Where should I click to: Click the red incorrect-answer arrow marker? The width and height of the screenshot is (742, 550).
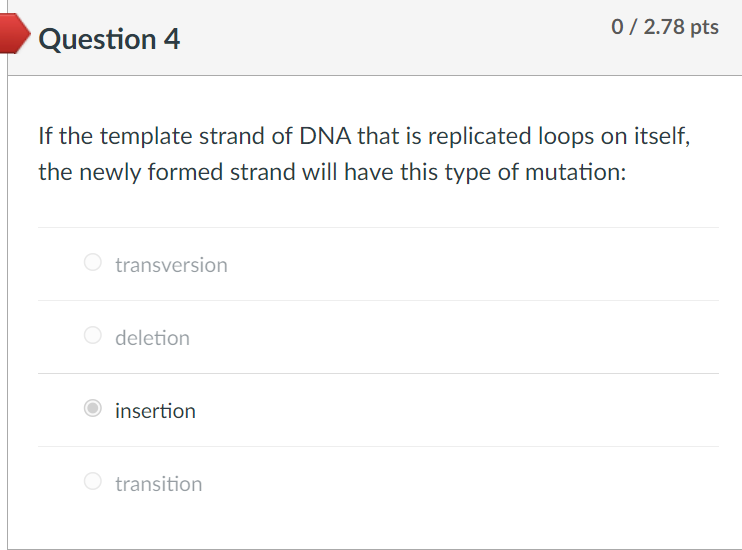click(14, 33)
